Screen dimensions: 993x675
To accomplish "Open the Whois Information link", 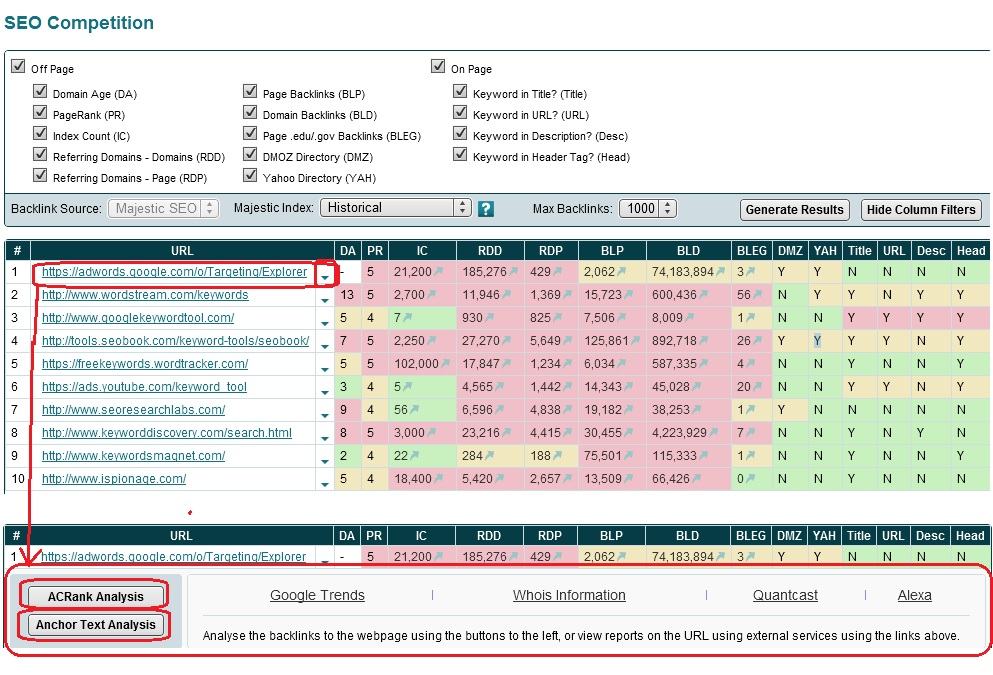I will [x=569, y=595].
